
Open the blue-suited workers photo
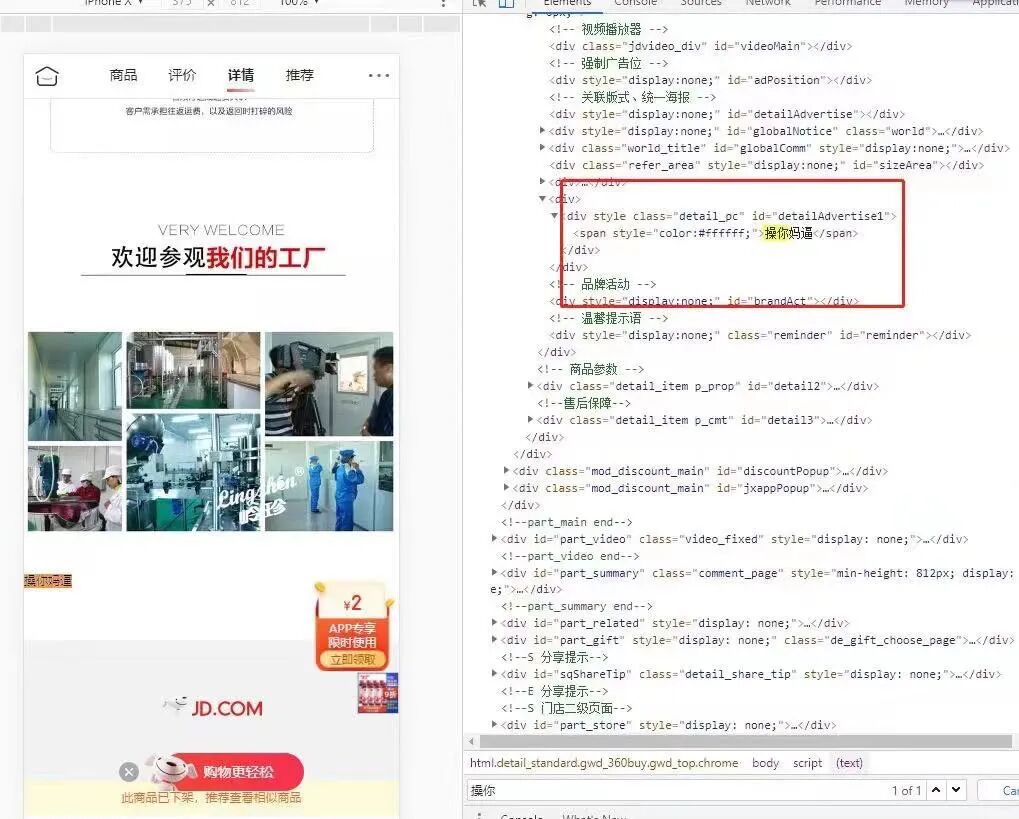pos(329,486)
